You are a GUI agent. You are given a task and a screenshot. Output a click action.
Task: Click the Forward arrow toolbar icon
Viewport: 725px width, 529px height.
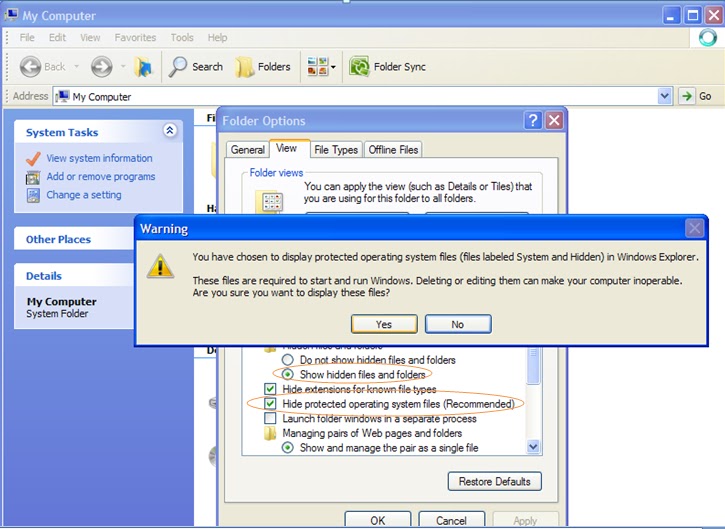(101, 67)
